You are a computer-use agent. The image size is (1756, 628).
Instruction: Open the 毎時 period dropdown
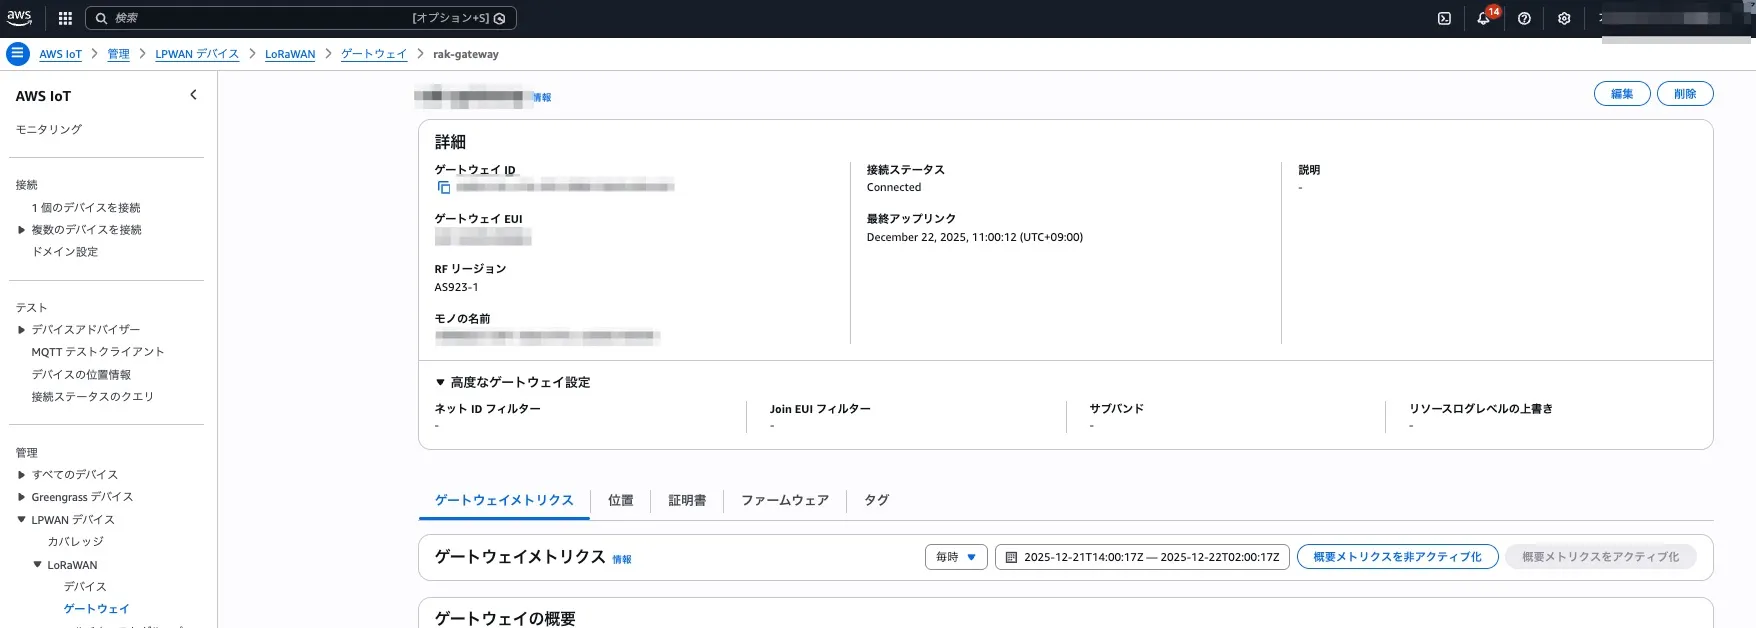pos(956,557)
